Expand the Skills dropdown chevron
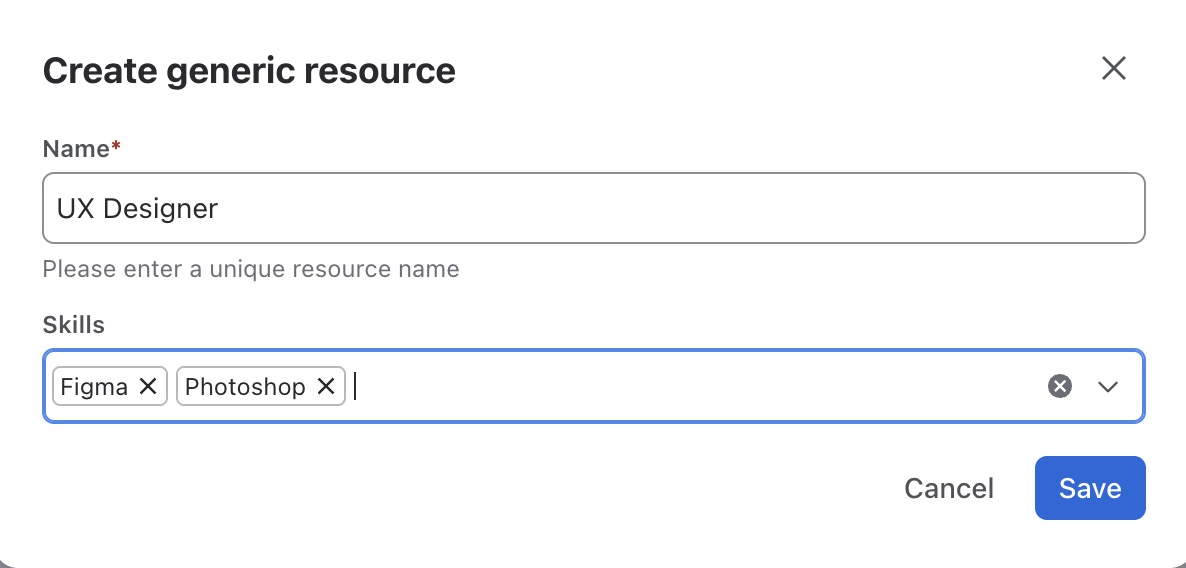 (1107, 386)
